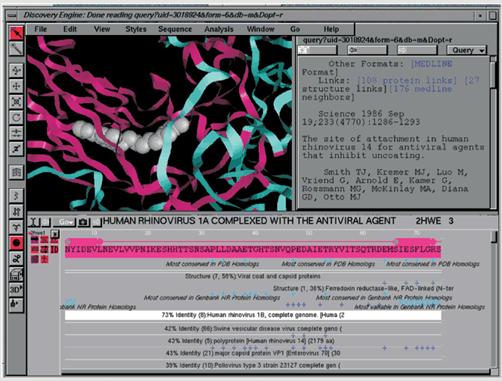Click the 3D view button in sidebar
502x381 pixels.
click(16, 289)
